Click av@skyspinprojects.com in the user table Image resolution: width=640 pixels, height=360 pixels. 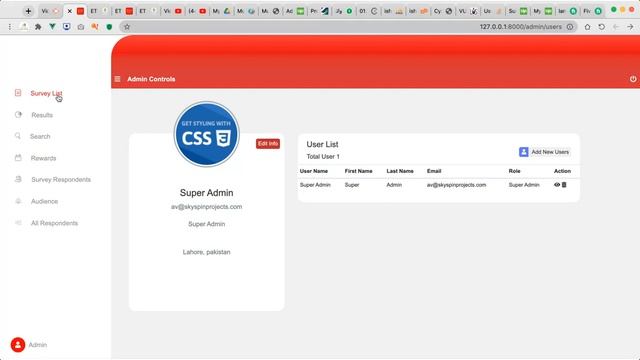click(456, 185)
